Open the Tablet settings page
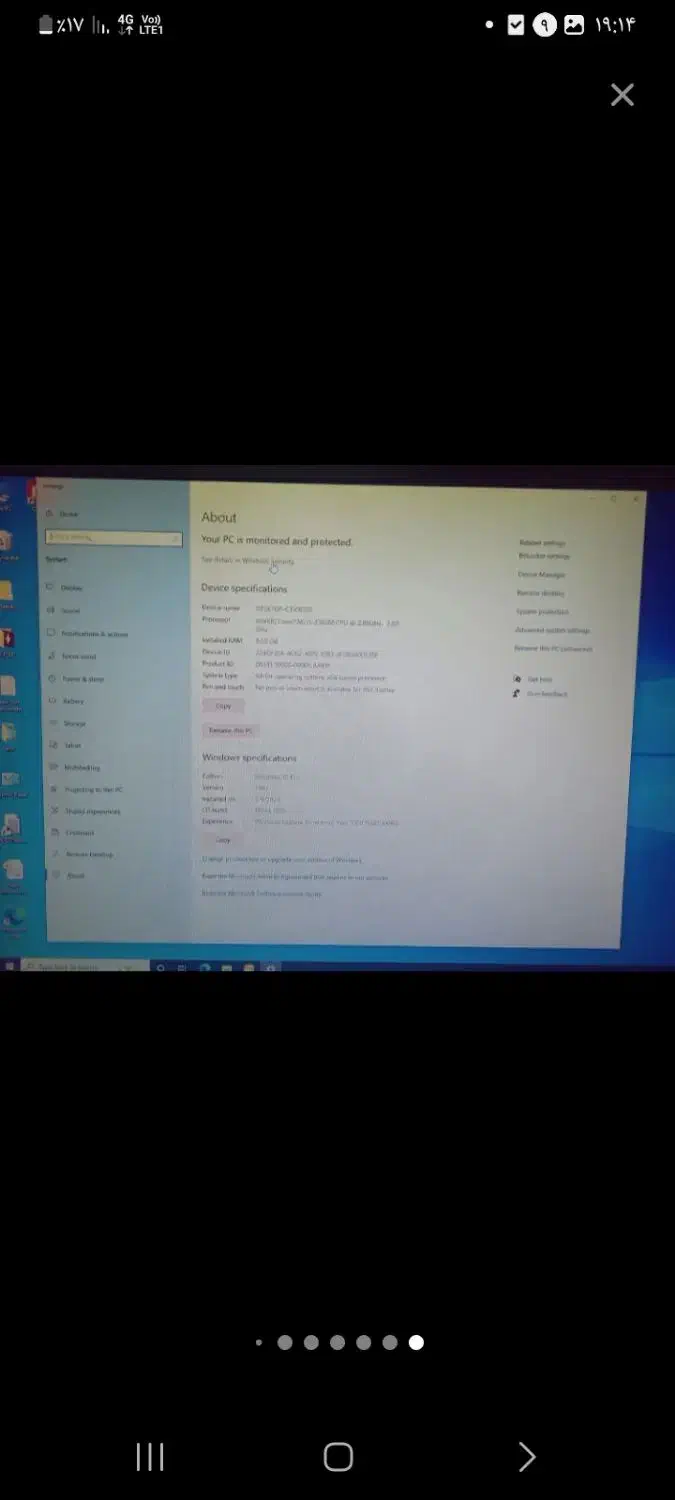The height and width of the screenshot is (1500, 675). point(66,745)
